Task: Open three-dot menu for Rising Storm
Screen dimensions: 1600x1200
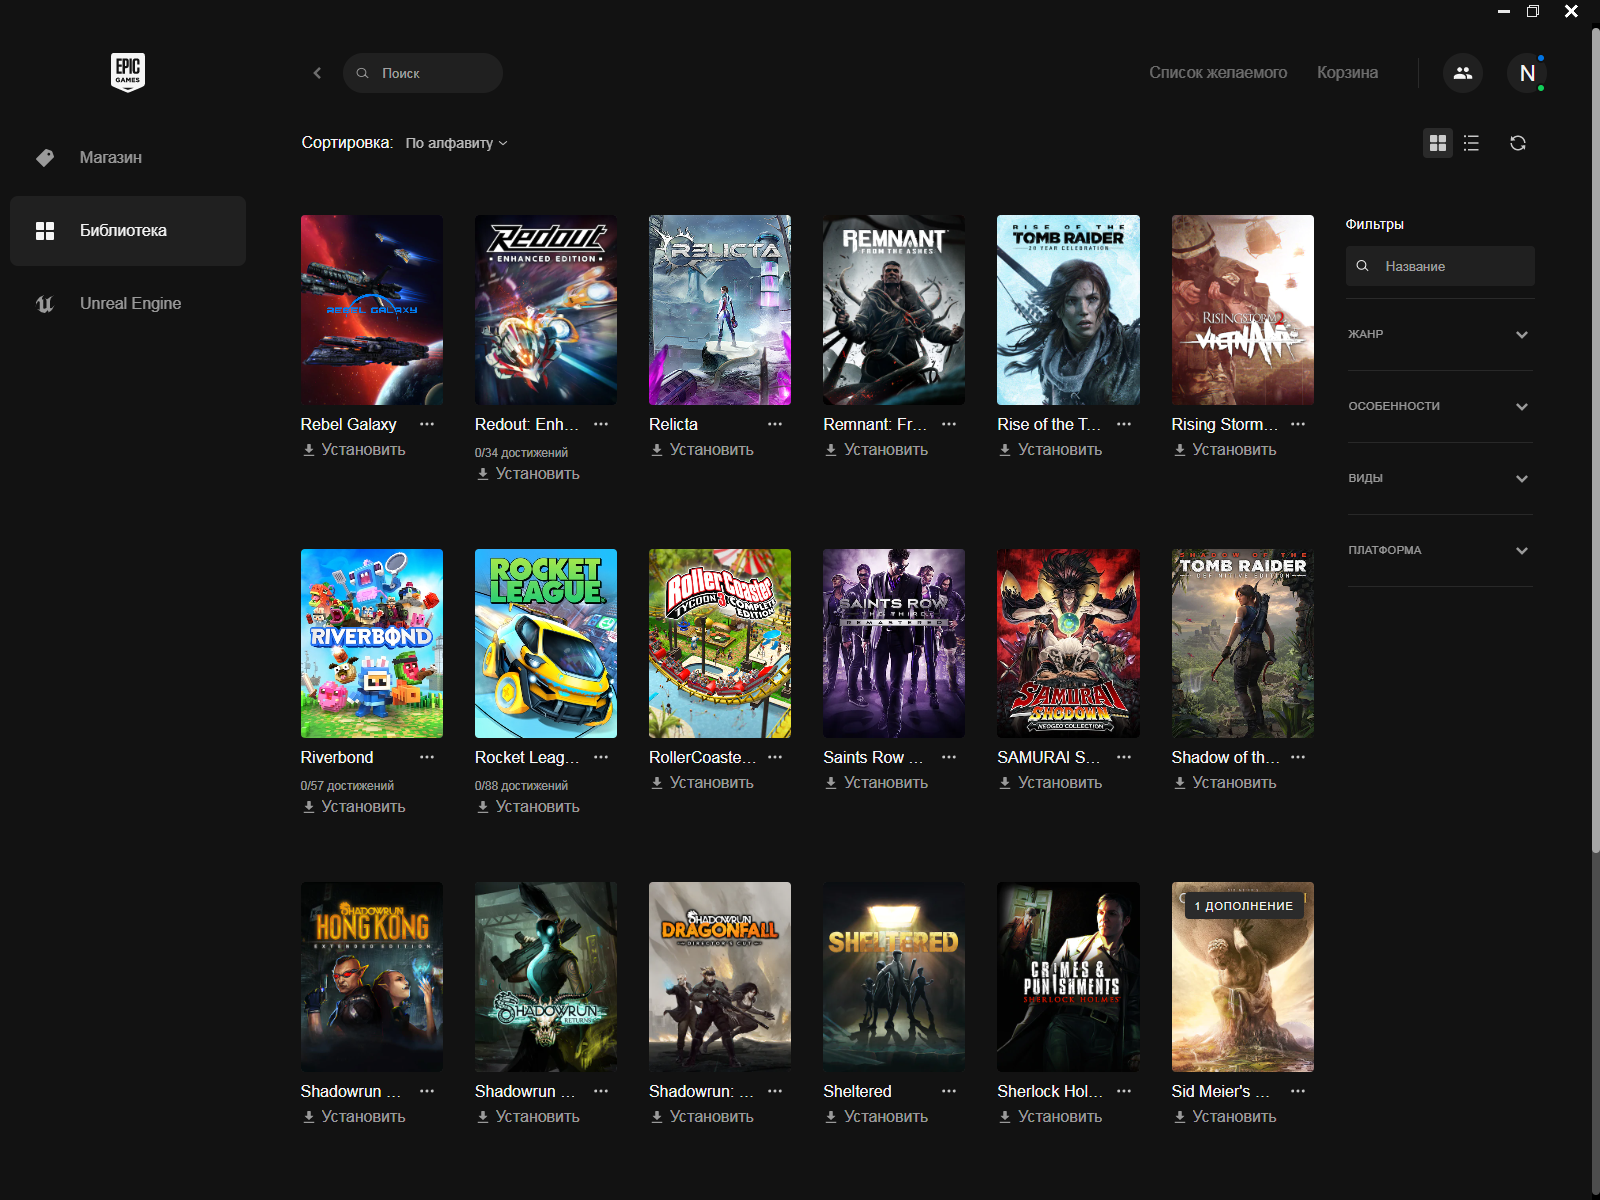Action: (1298, 424)
